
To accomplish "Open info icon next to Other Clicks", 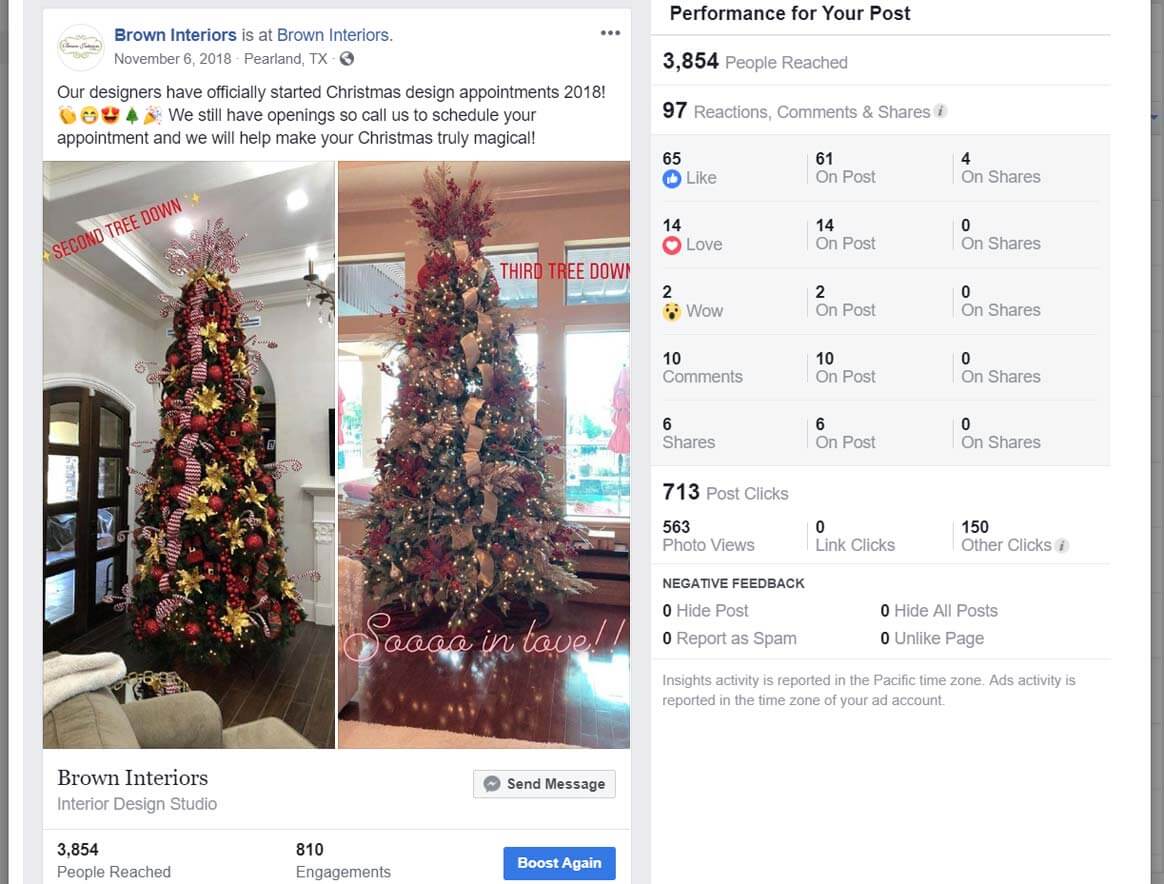I will coord(1062,546).
